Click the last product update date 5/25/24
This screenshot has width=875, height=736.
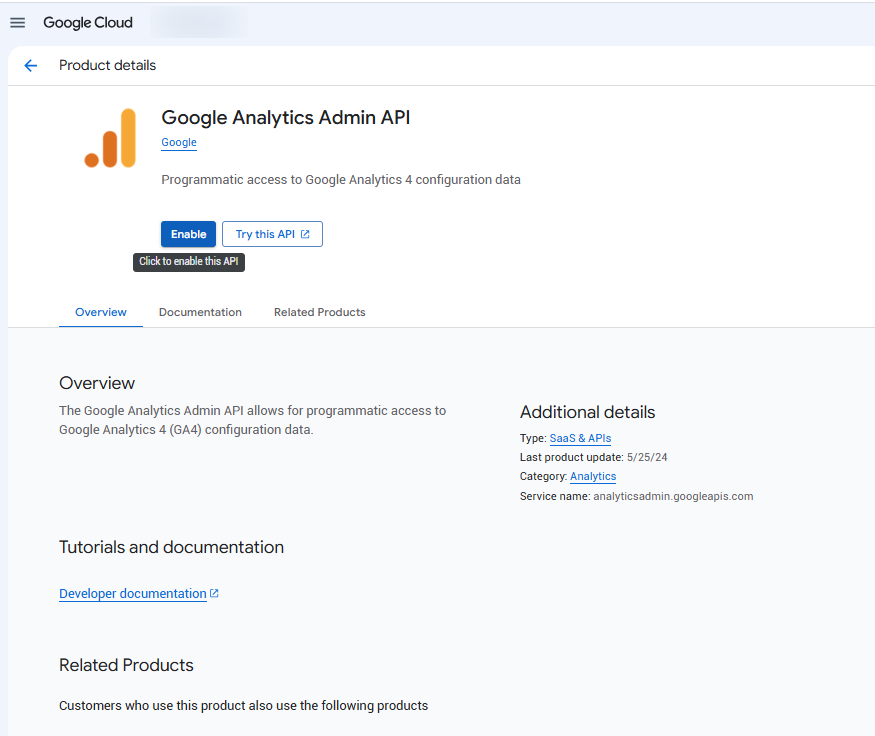(647, 458)
